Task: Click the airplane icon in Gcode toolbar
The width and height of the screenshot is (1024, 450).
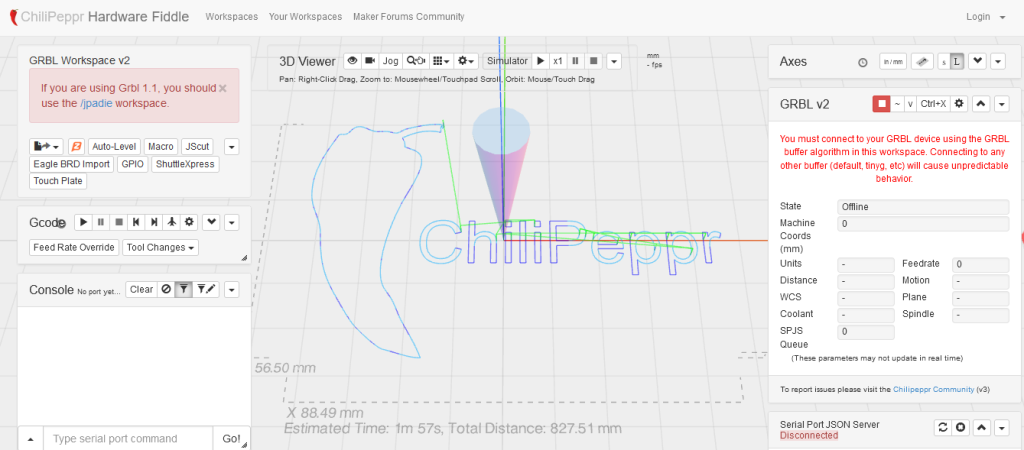Action: click(171, 222)
